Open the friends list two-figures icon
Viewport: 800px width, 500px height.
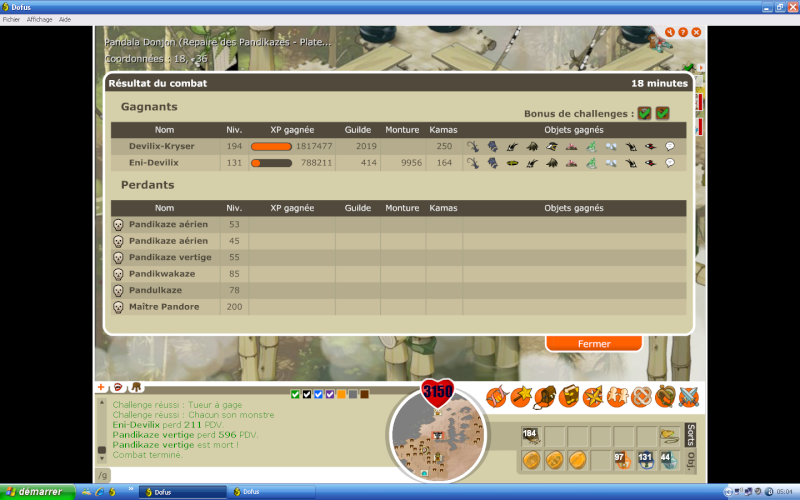pyautogui.click(x=616, y=396)
